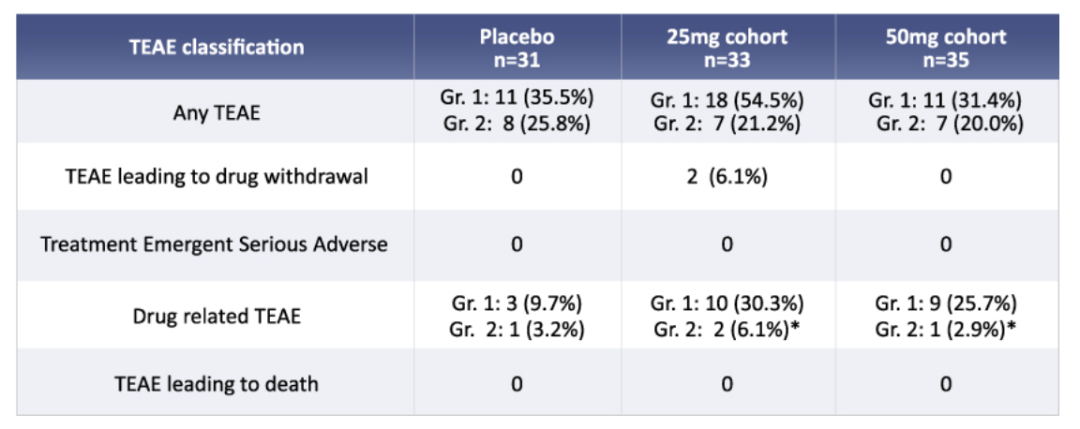Click the "TEAE leading to death" label

tap(216, 383)
